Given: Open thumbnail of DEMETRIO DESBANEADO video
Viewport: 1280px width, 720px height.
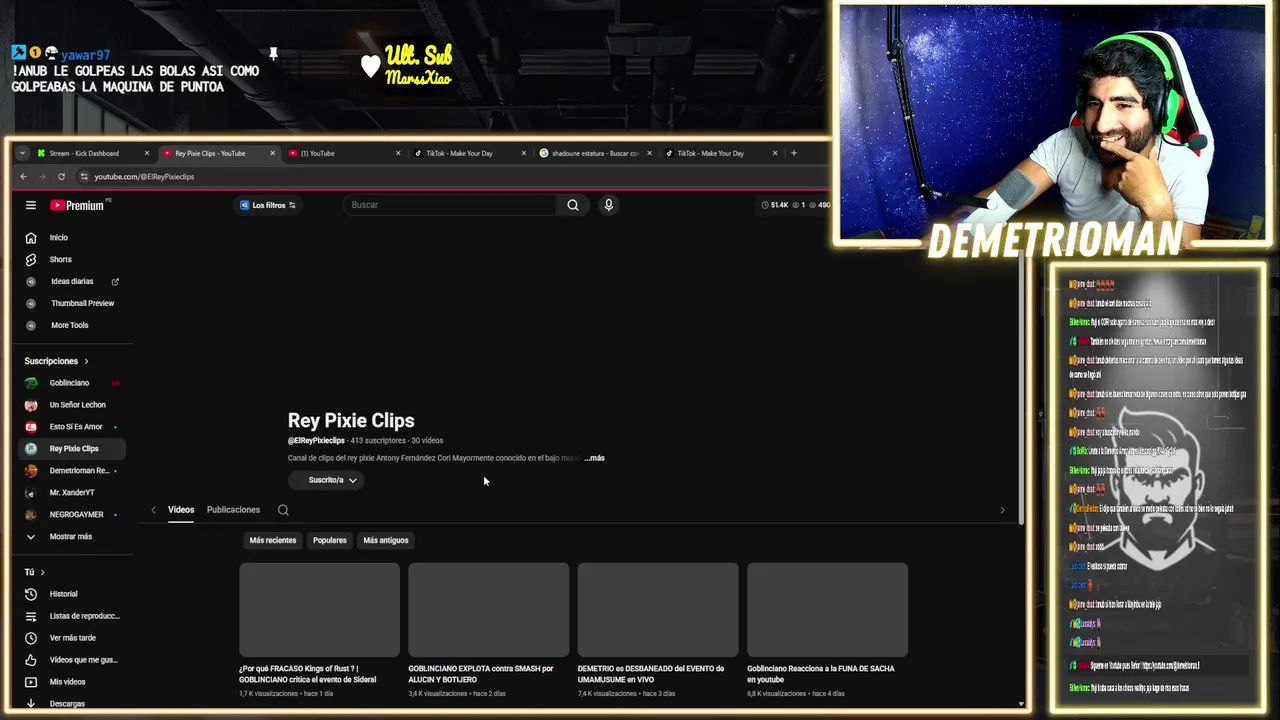Looking at the screenshot, I should pos(658,609).
